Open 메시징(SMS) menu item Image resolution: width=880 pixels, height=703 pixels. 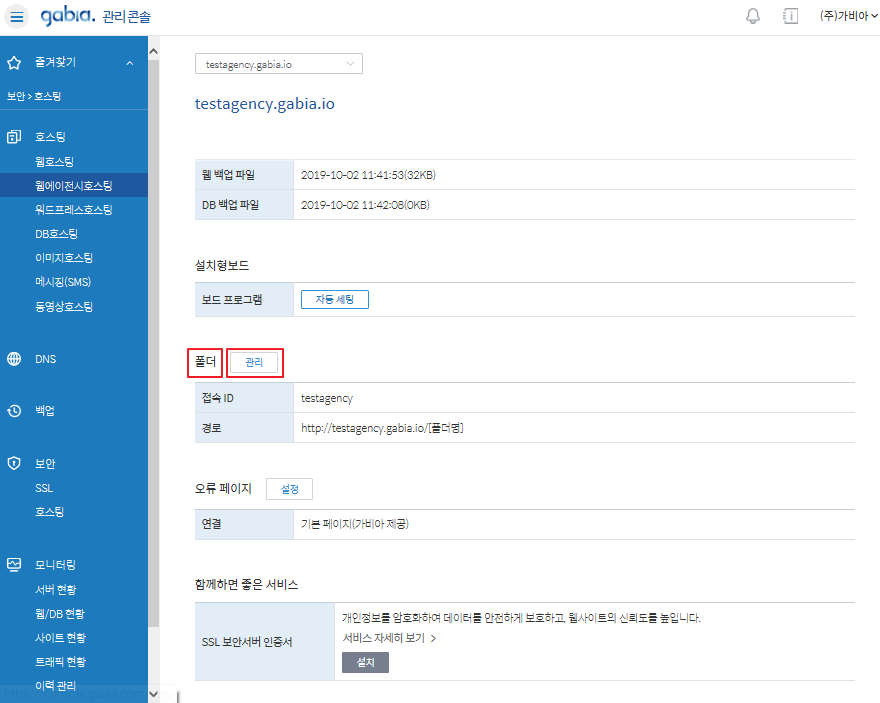63,282
